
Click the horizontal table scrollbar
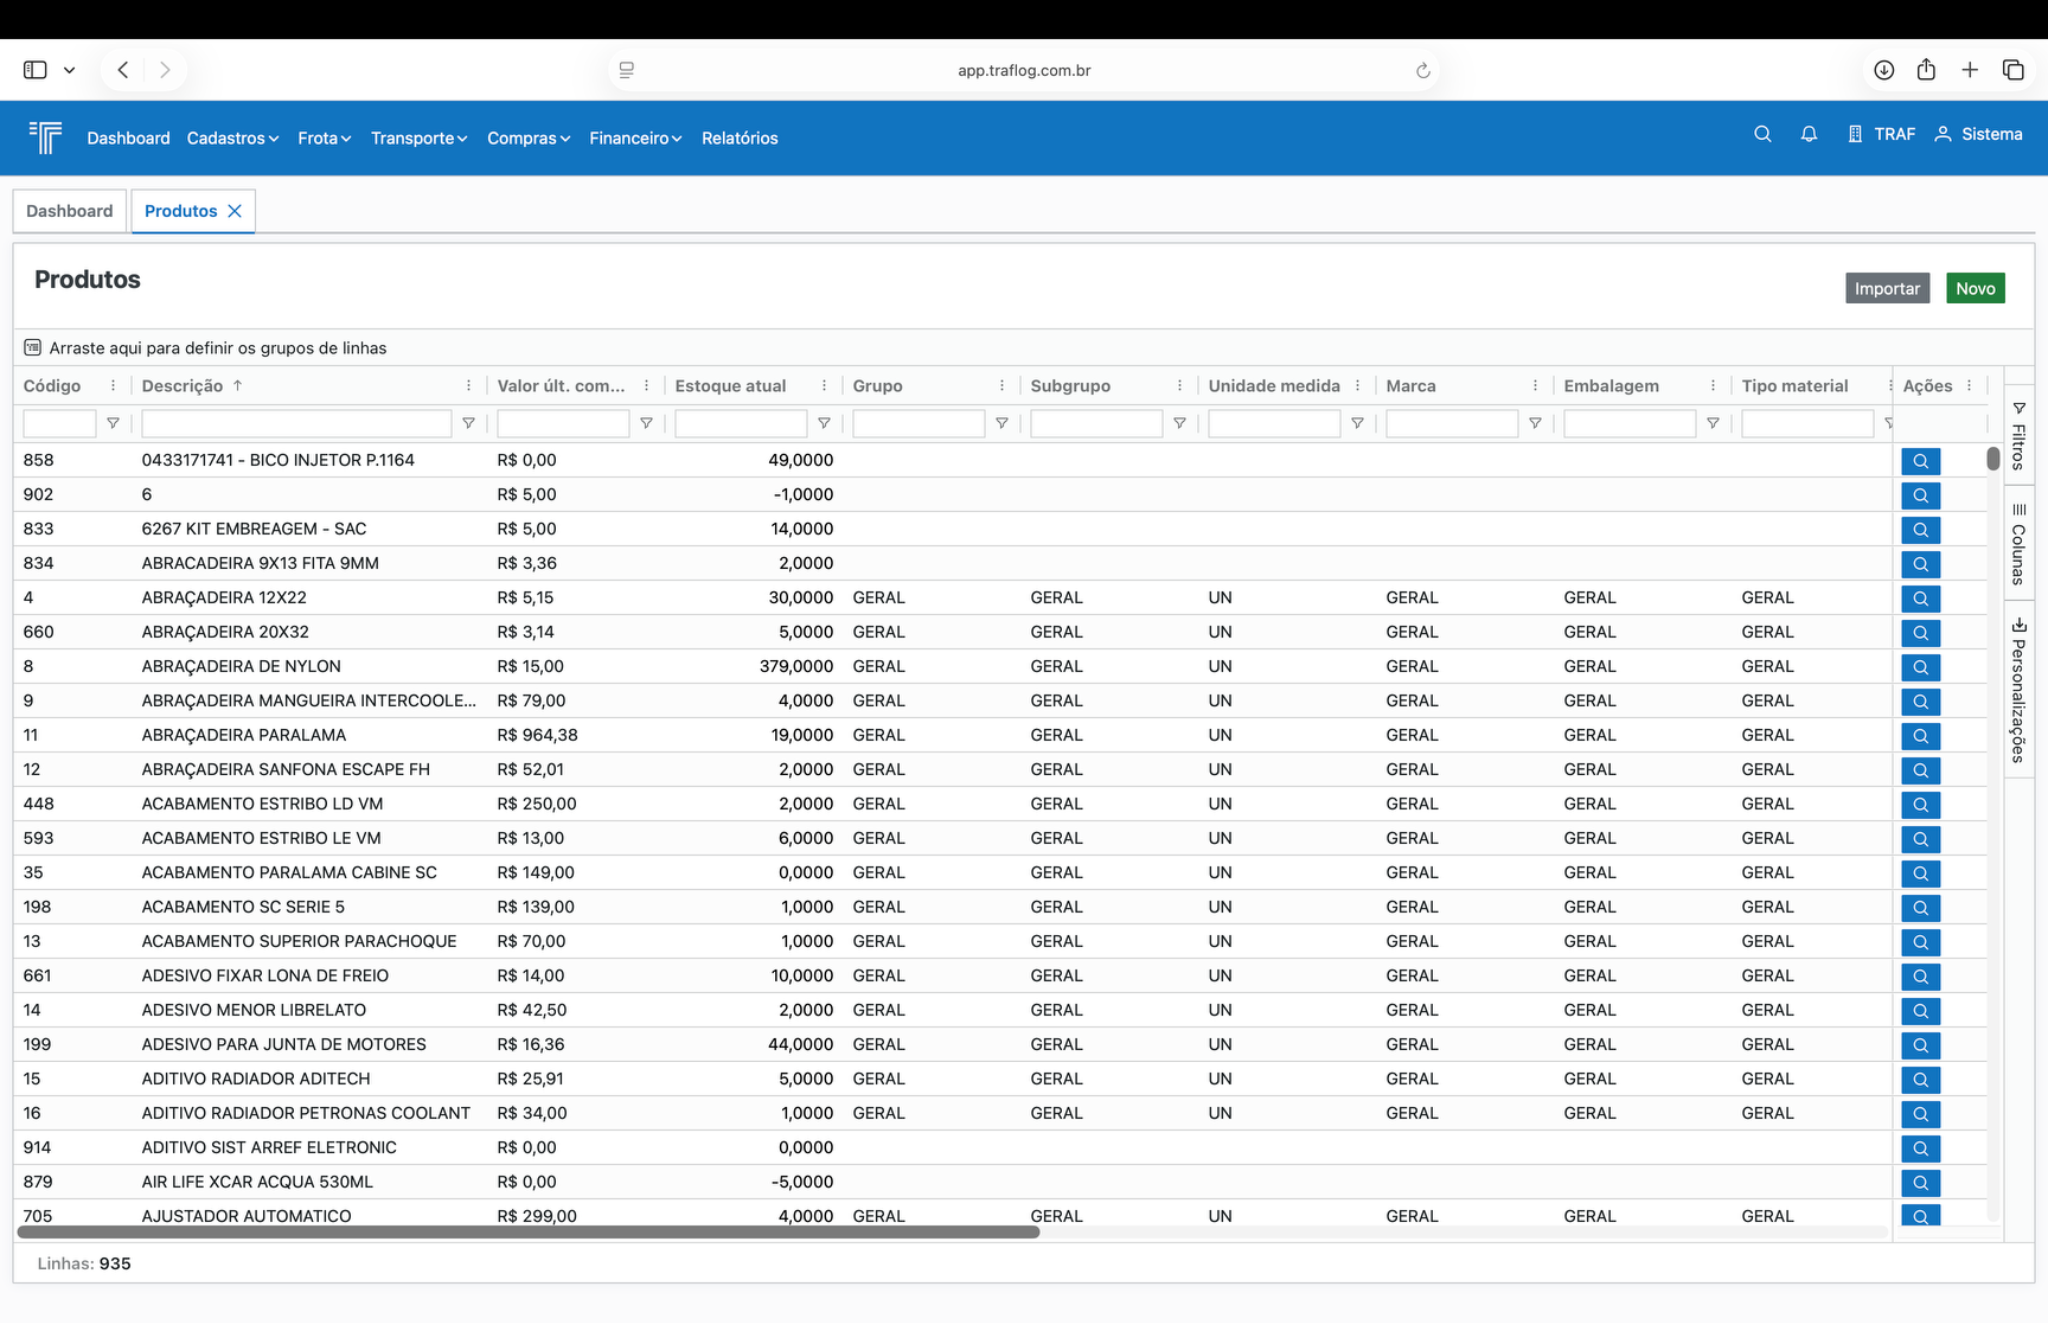pyautogui.click(x=528, y=1232)
